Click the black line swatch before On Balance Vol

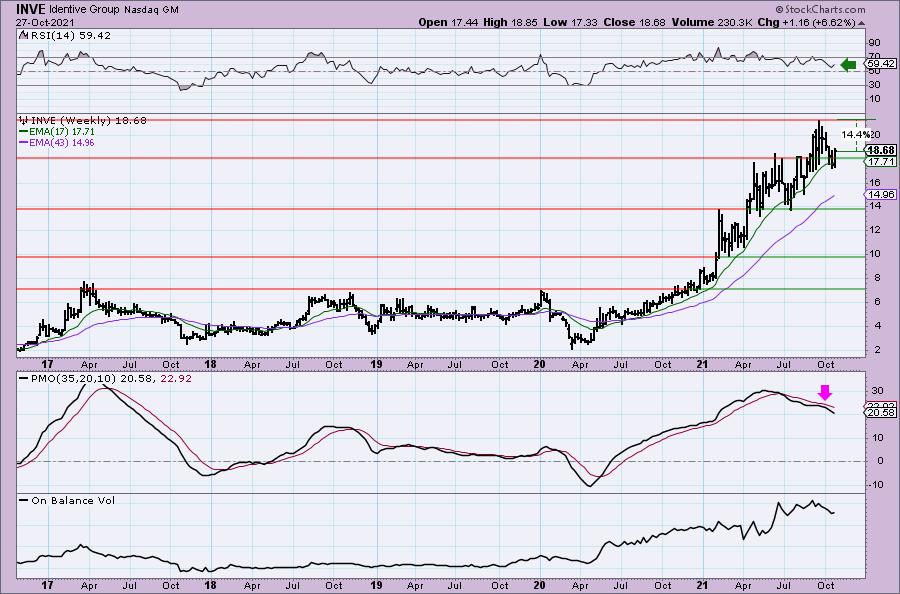point(24,500)
